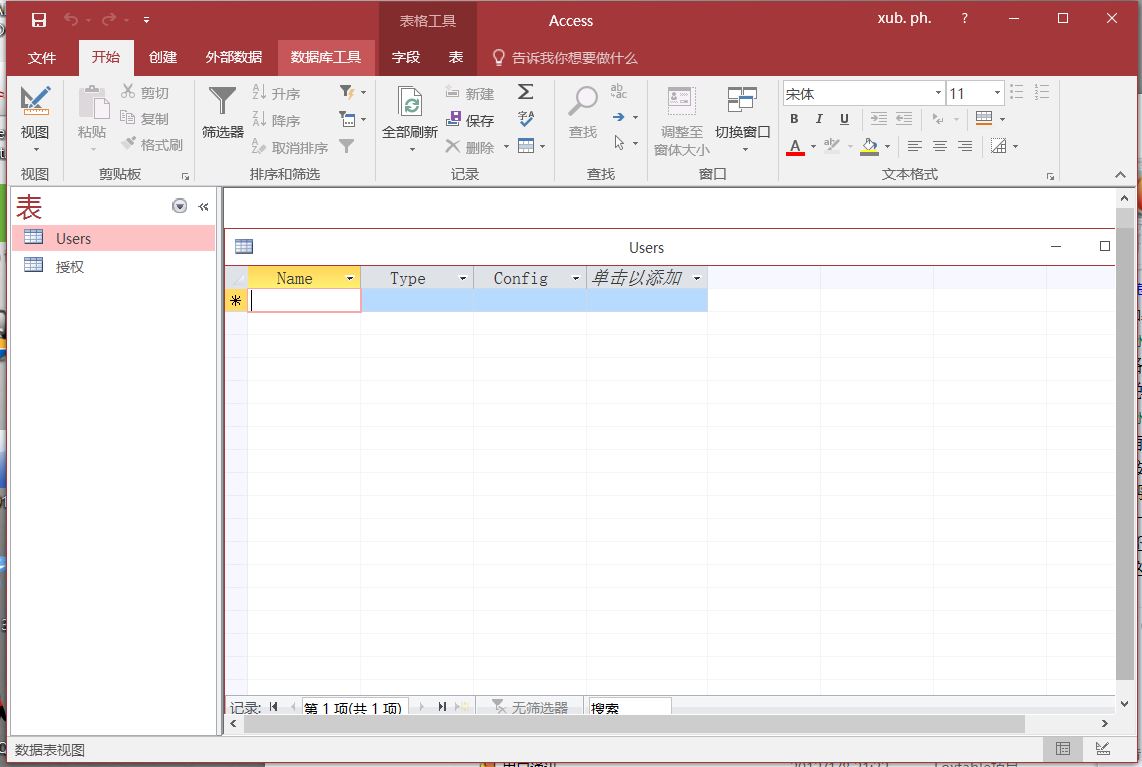
Task: Click 取消排序 (Remove Sort)
Action: (289, 147)
